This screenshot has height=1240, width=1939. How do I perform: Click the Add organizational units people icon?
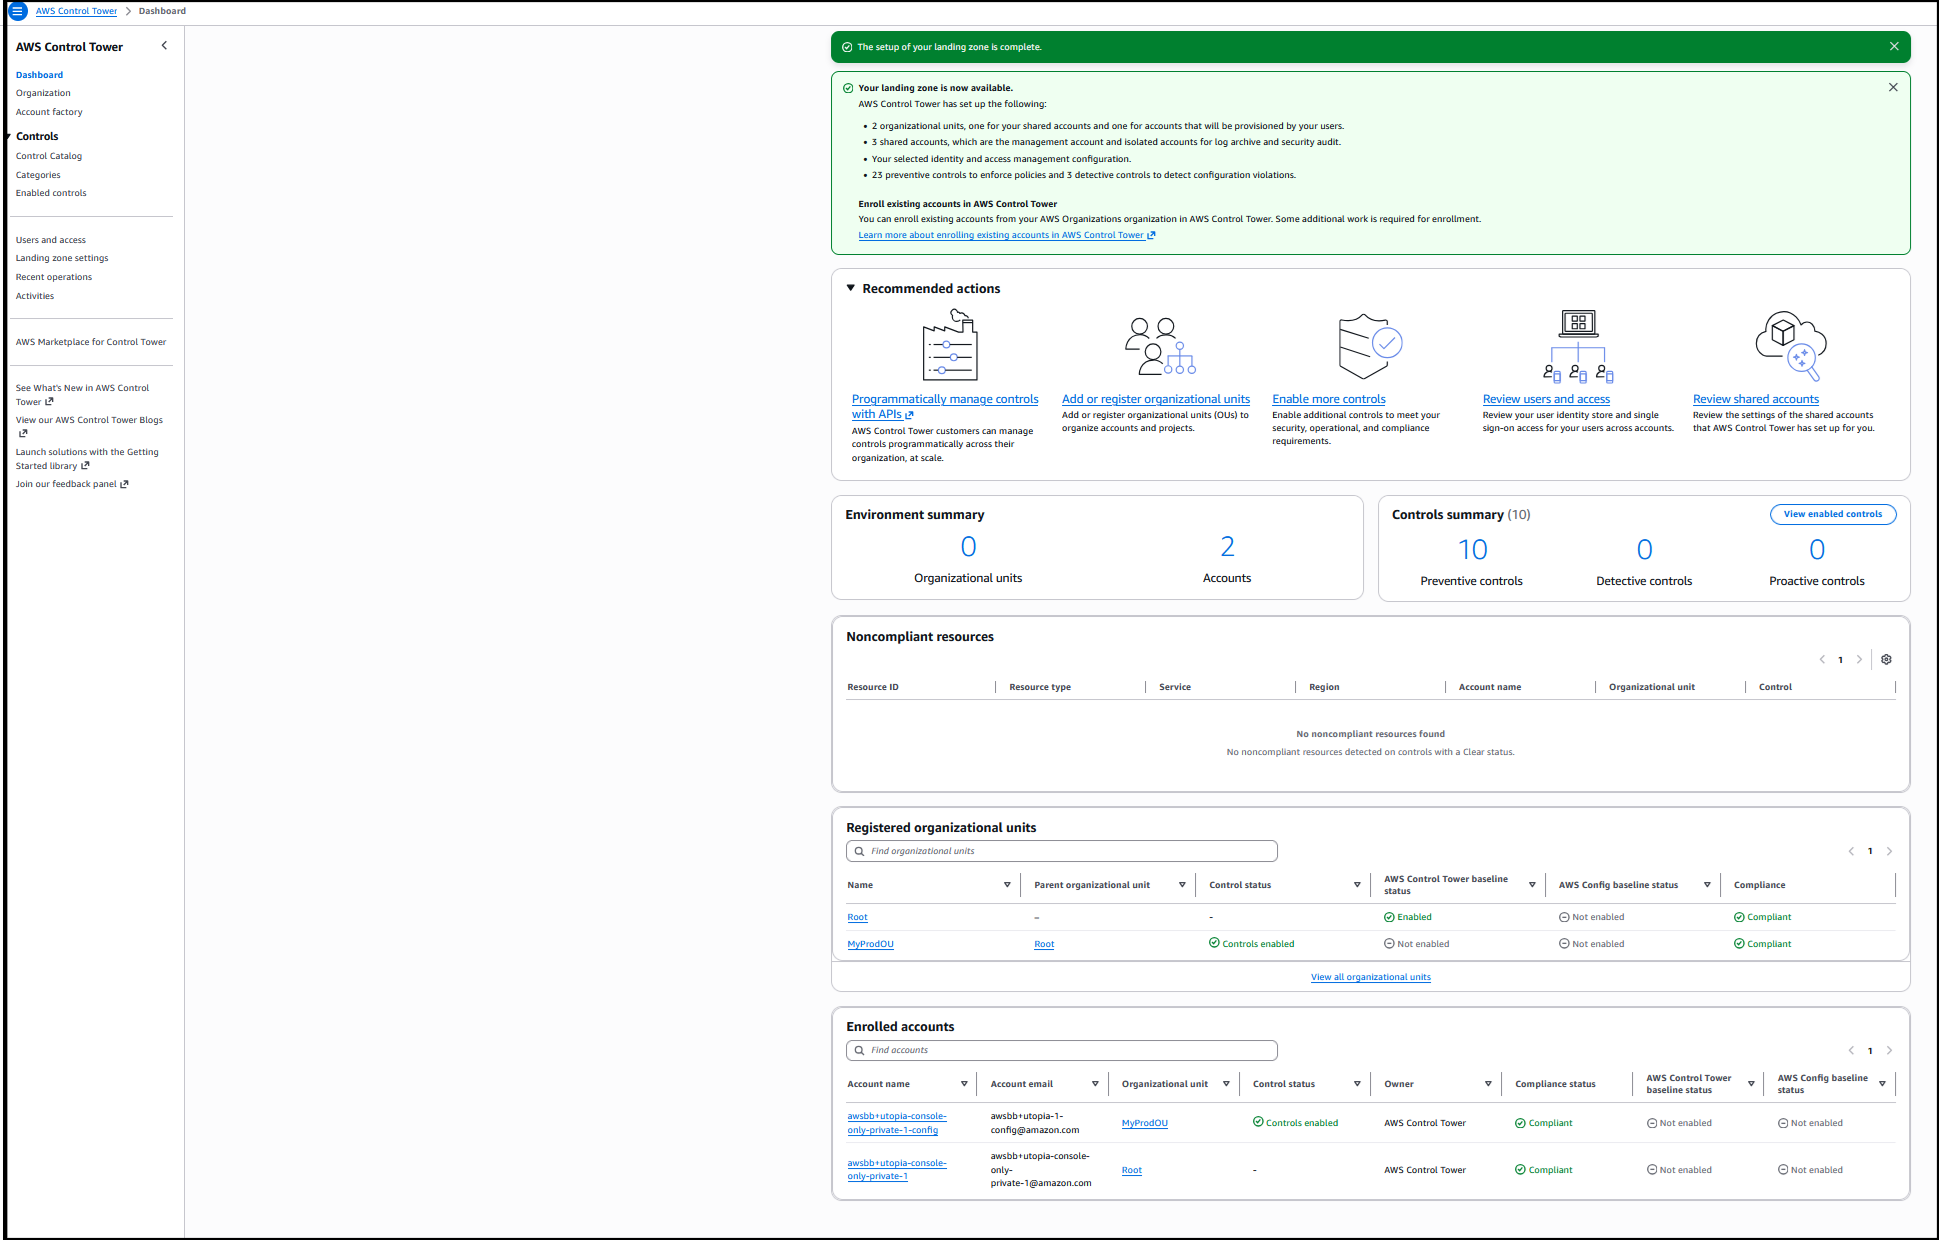(x=1159, y=346)
